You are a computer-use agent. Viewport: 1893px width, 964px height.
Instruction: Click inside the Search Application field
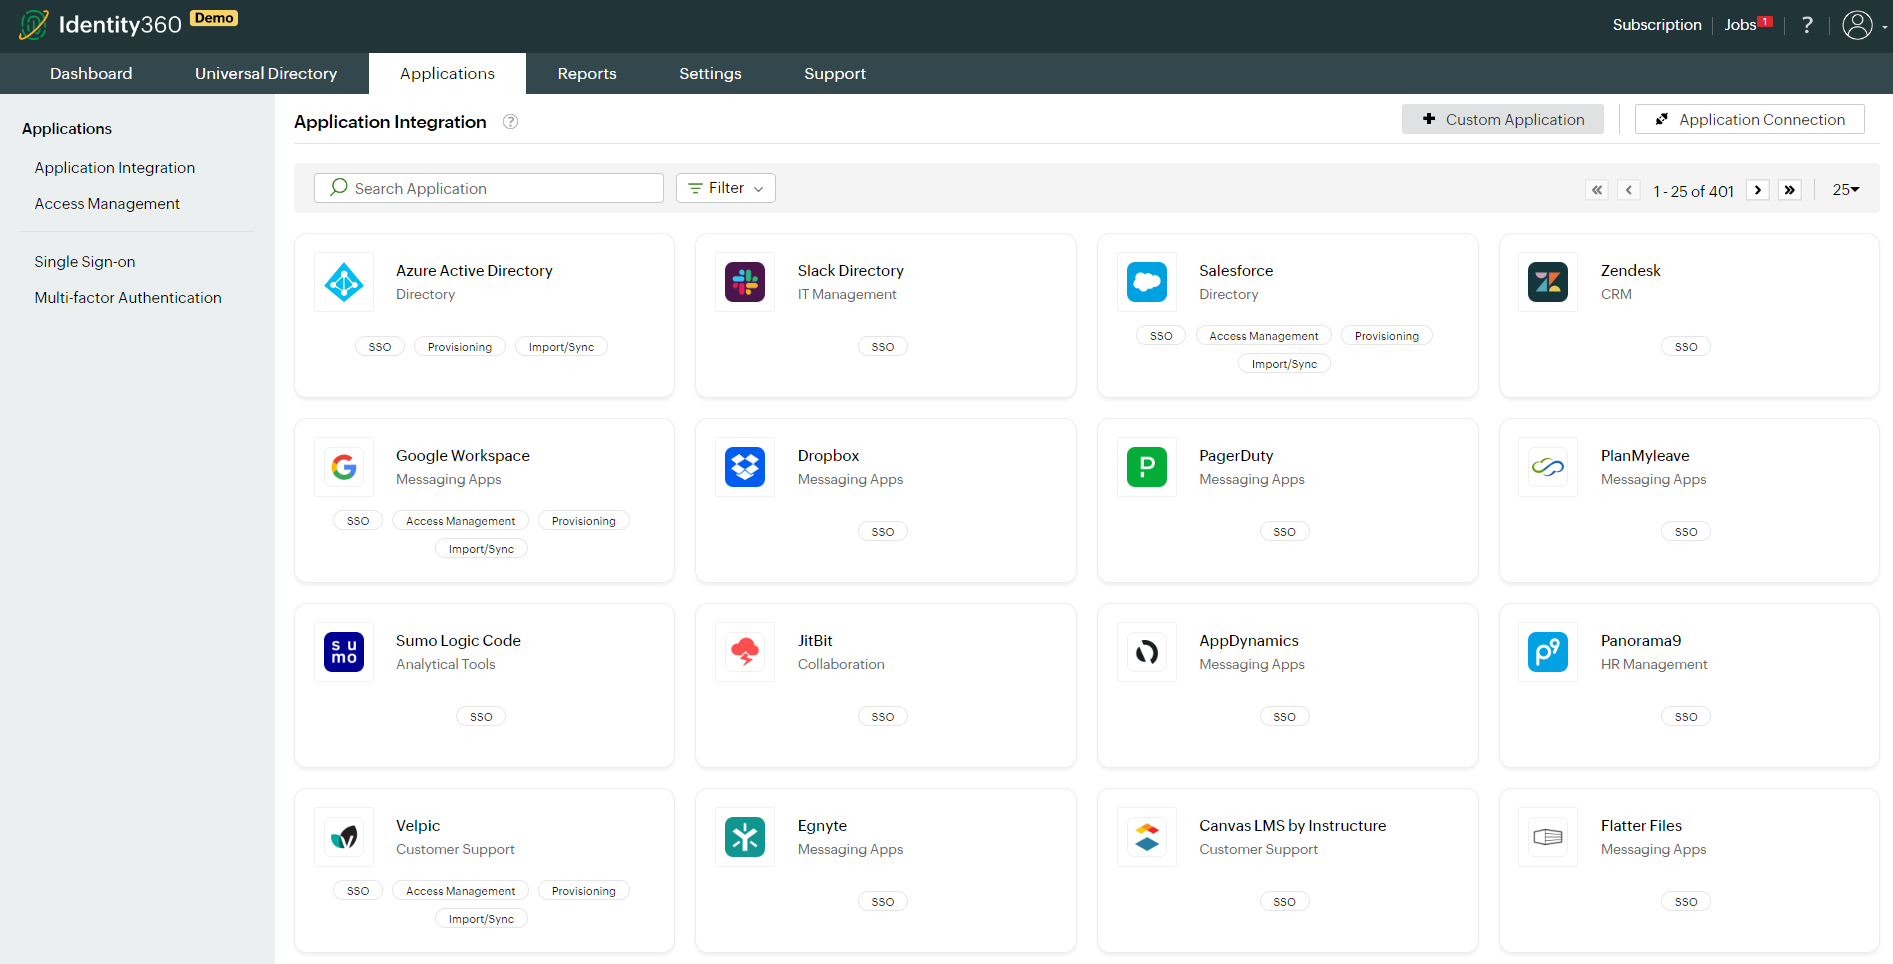pos(489,188)
